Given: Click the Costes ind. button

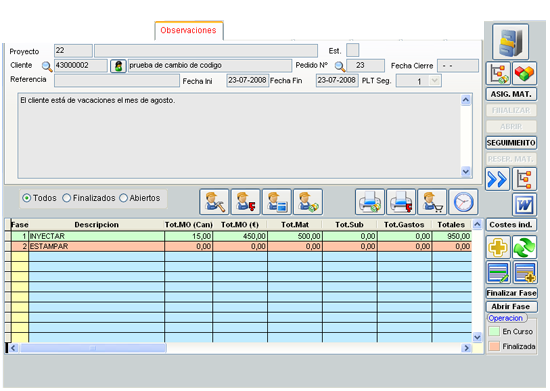Looking at the screenshot, I should click(511, 225).
